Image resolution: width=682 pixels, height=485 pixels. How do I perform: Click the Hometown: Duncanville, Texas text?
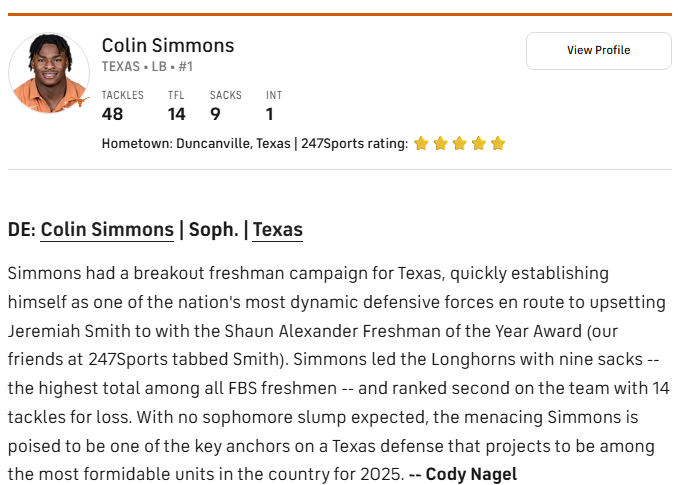pos(196,144)
